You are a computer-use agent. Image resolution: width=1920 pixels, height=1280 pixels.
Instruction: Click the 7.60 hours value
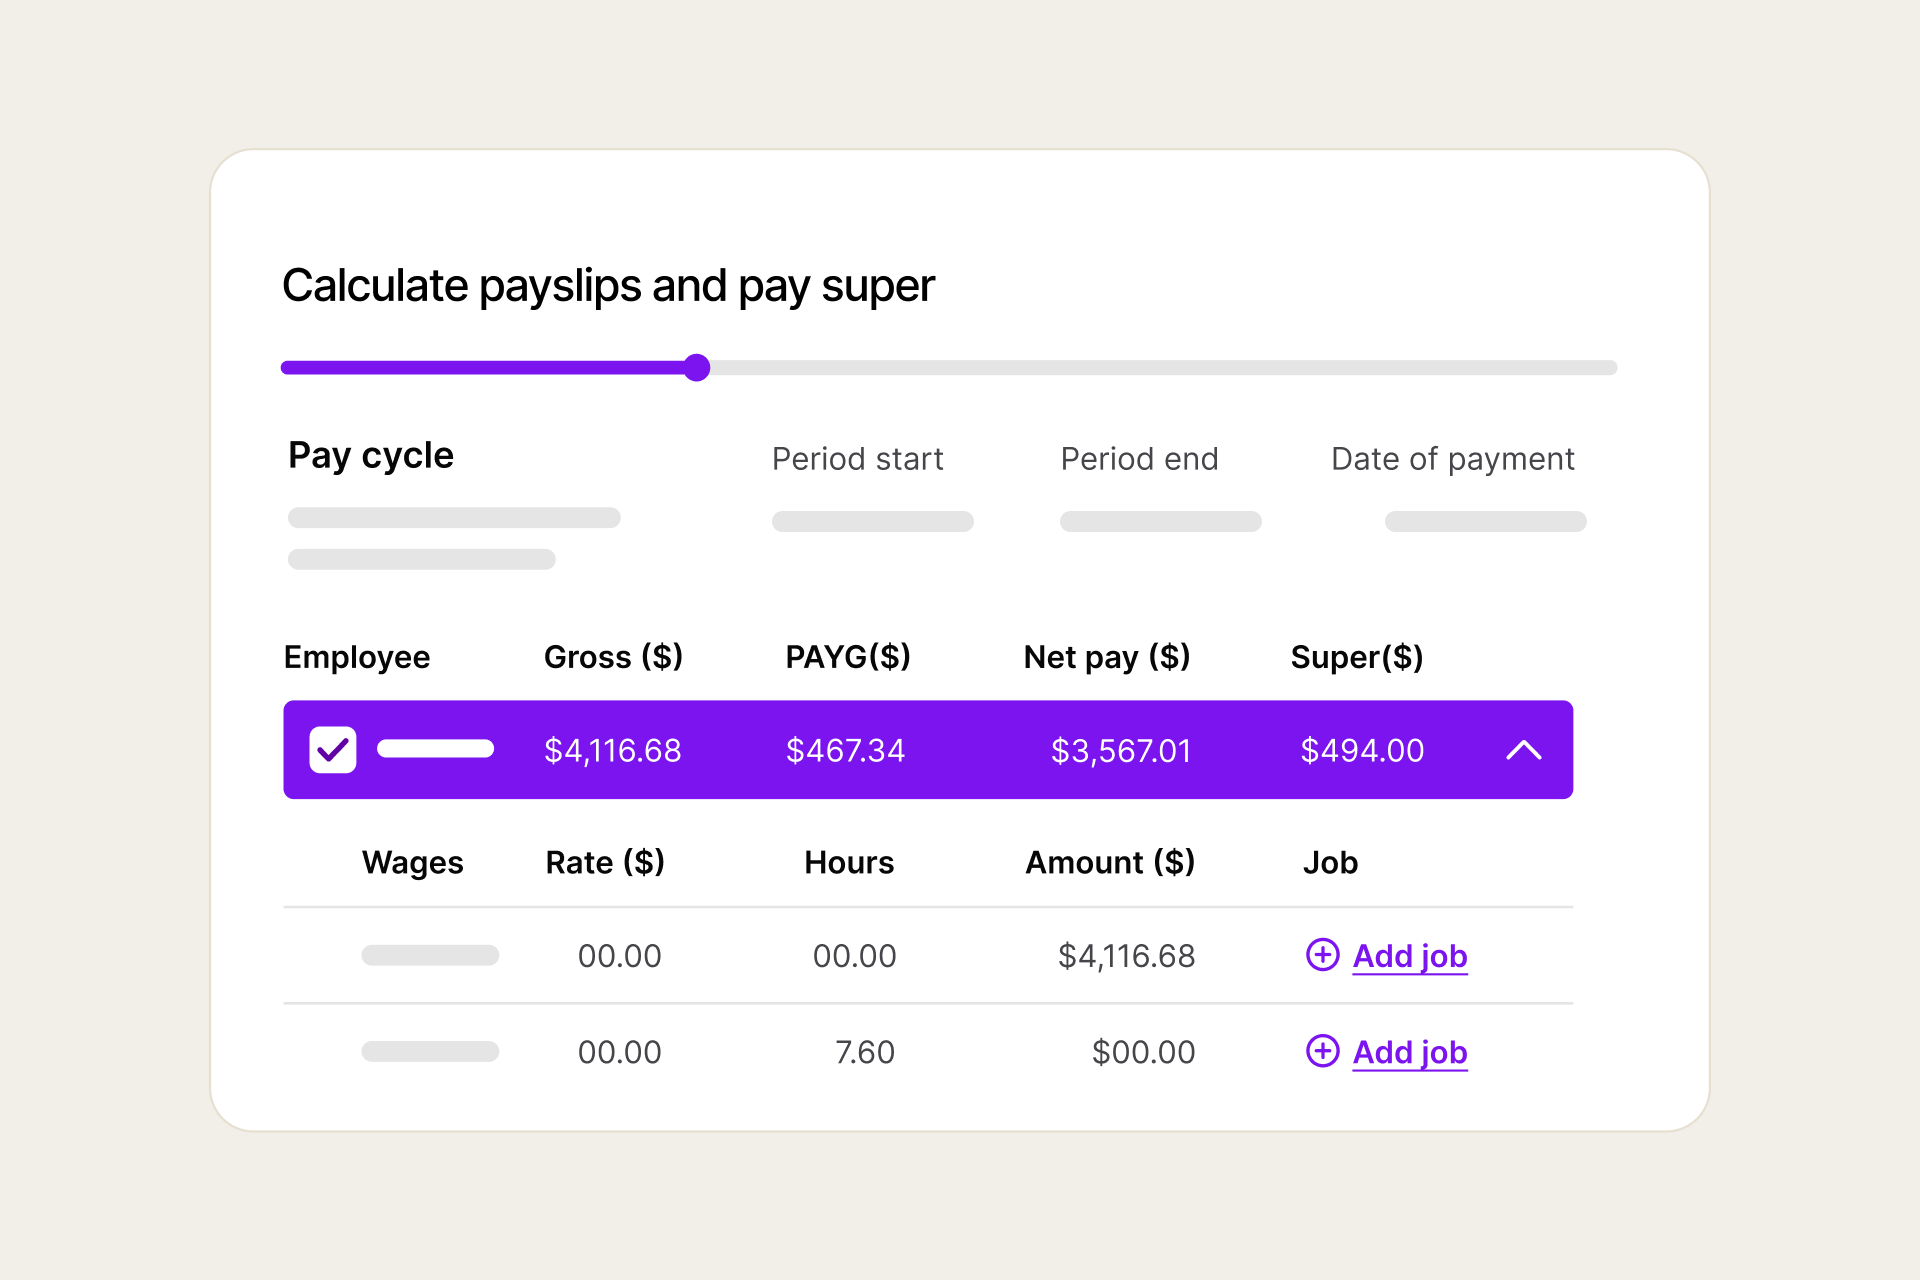pos(865,1052)
